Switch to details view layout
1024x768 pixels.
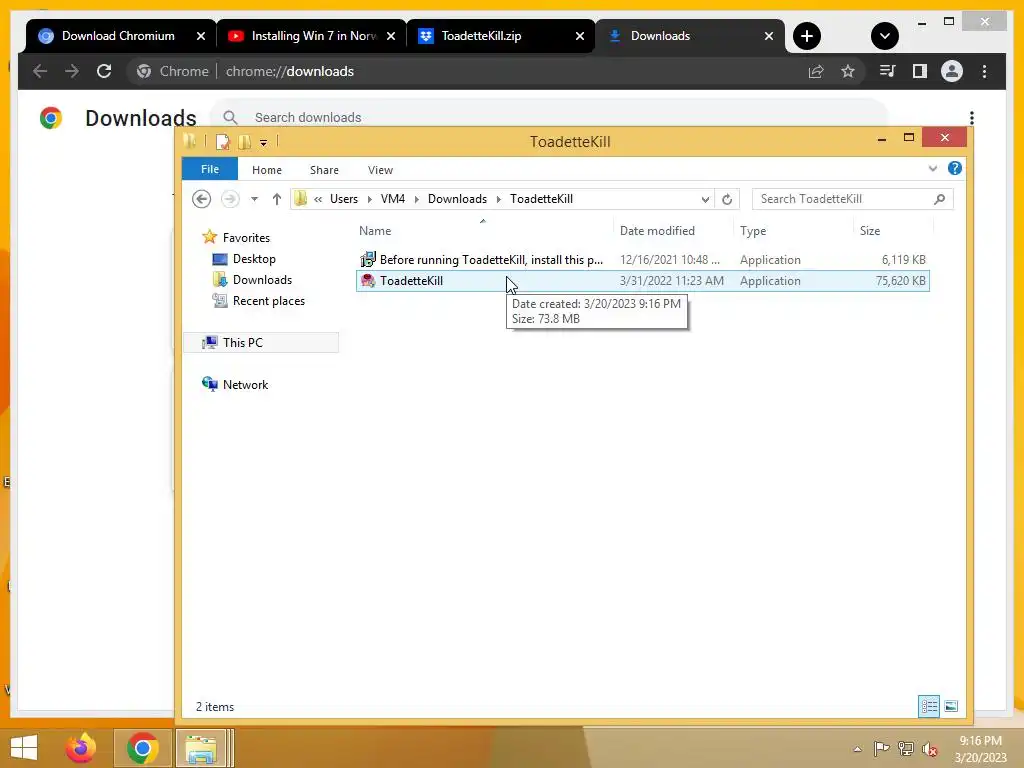tap(929, 706)
